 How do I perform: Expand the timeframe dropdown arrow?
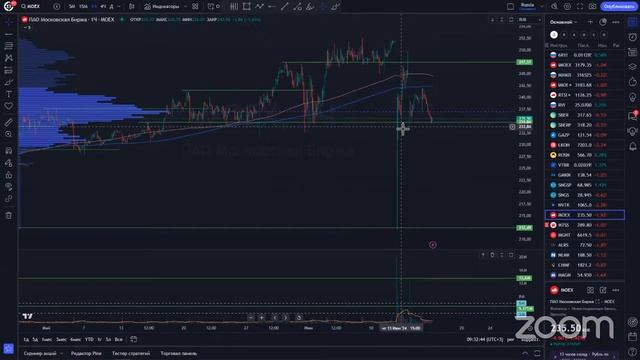[119, 7]
